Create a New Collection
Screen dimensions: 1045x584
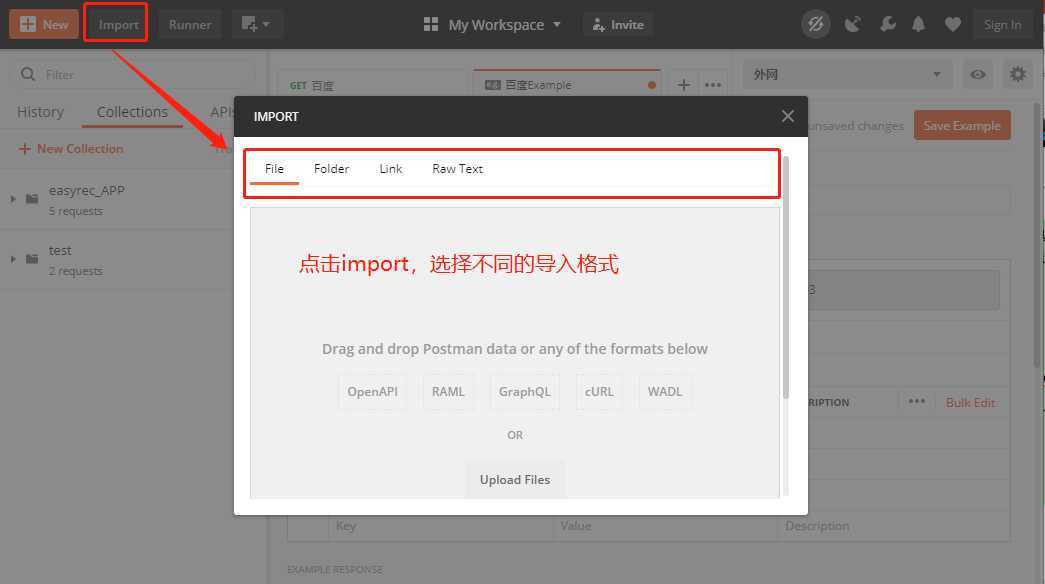[71, 149]
